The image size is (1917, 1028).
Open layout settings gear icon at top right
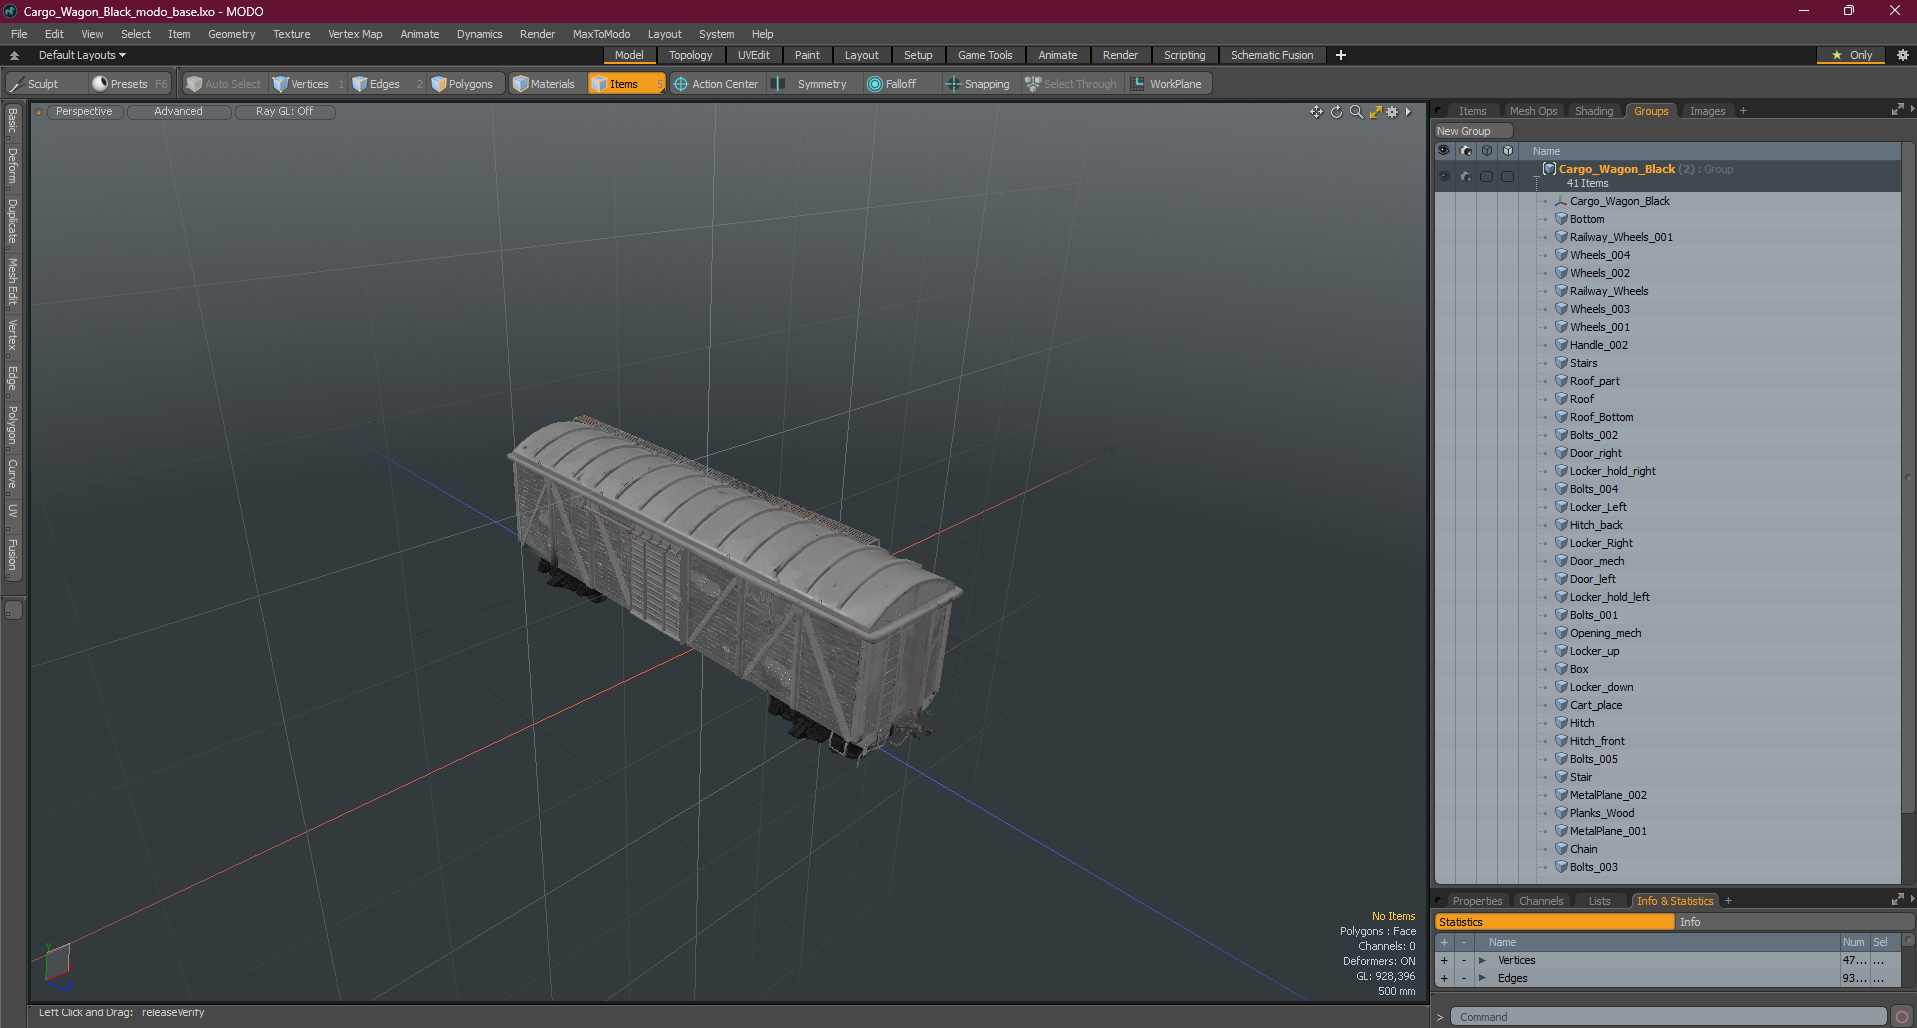(1902, 55)
